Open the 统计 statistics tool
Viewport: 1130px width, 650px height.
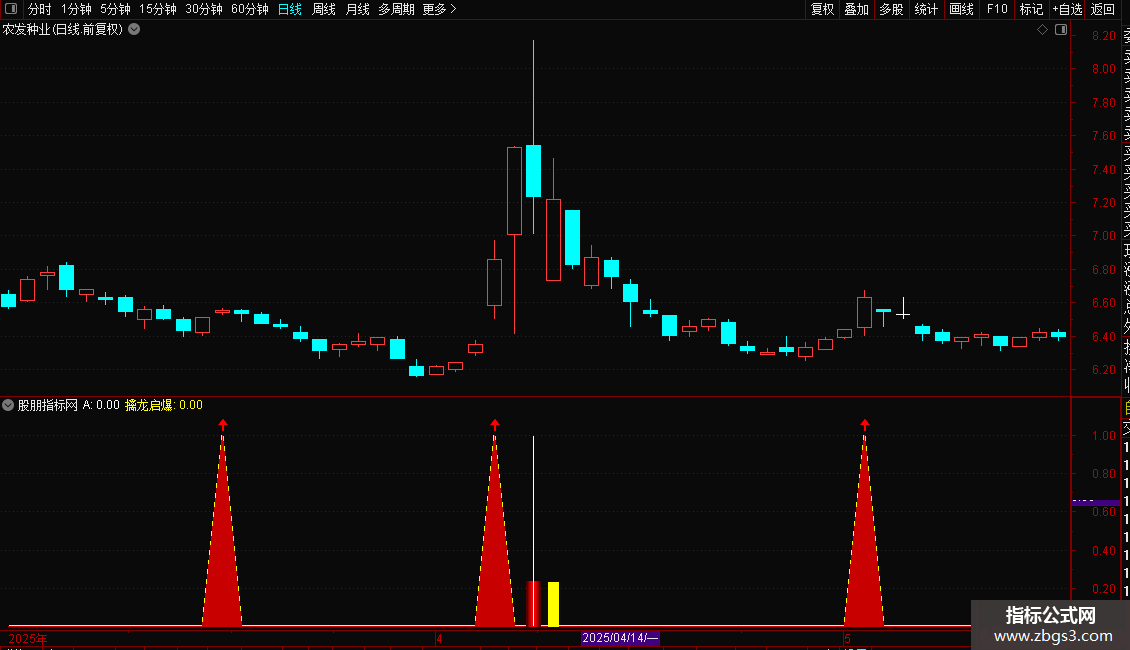click(926, 9)
